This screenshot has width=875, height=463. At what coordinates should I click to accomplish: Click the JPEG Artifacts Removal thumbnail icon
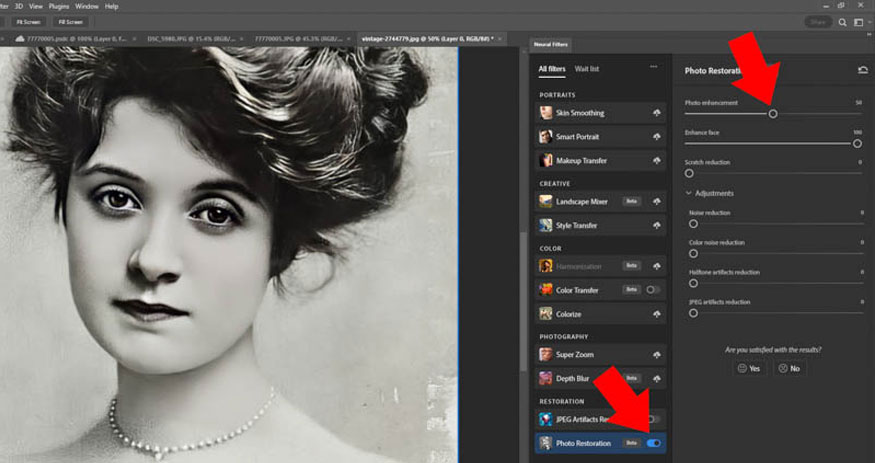coord(546,419)
